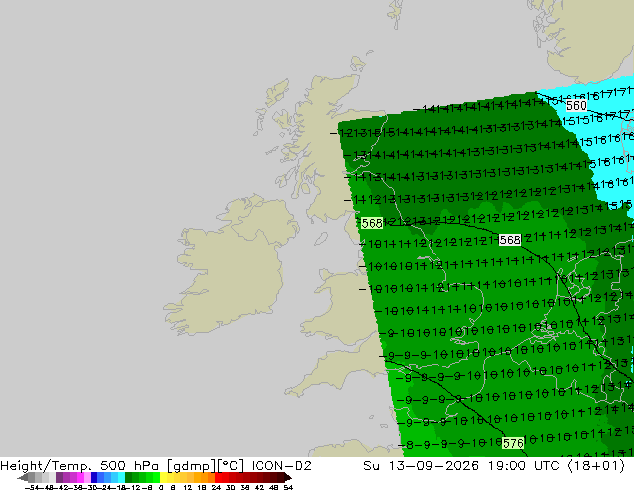The height and width of the screenshot is (490, 634).
Task: Click the left arrow end of the color scale
Action: [x=22, y=477]
